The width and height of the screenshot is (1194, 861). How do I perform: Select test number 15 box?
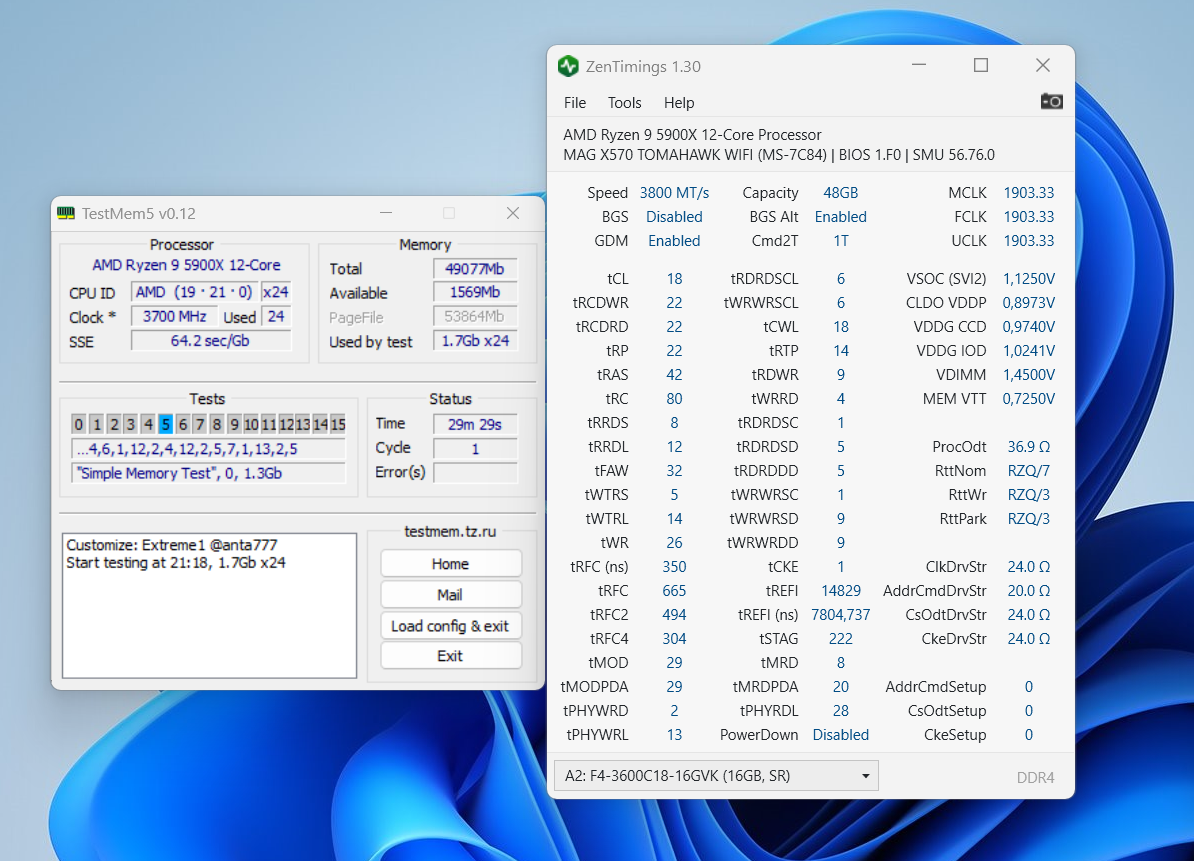338,424
